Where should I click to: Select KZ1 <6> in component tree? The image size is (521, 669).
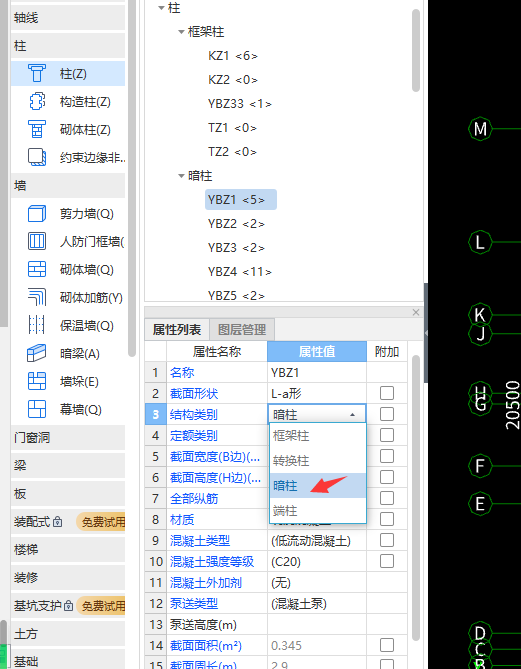(x=233, y=56)
